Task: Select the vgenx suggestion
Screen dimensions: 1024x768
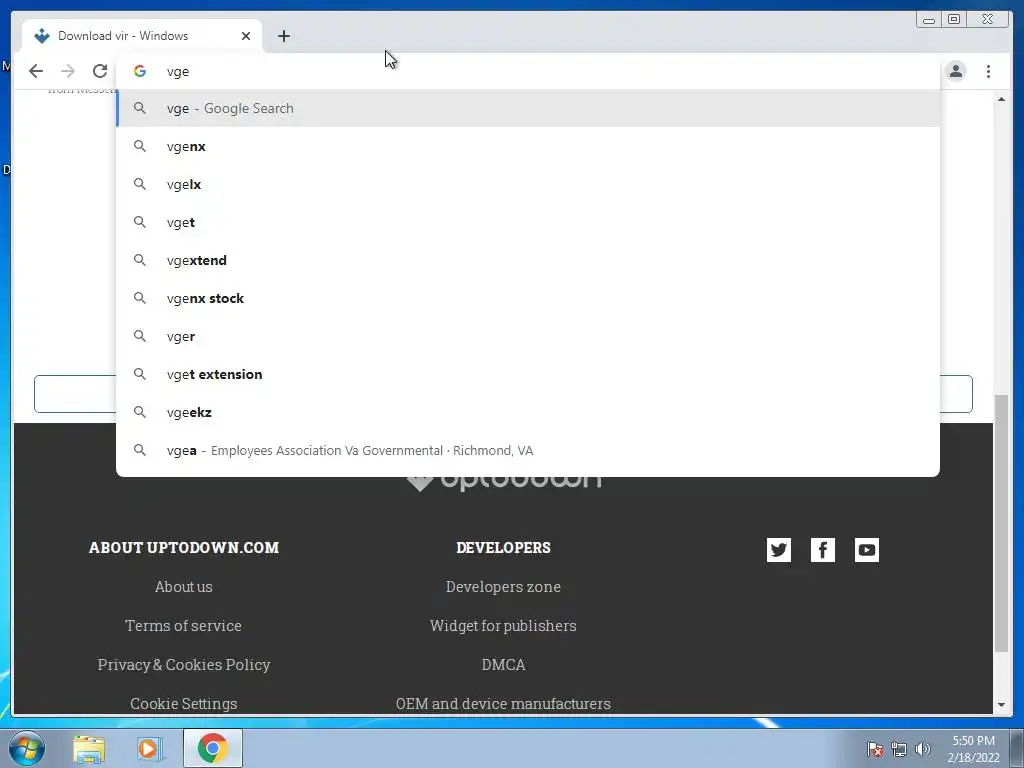Action: 528,146
